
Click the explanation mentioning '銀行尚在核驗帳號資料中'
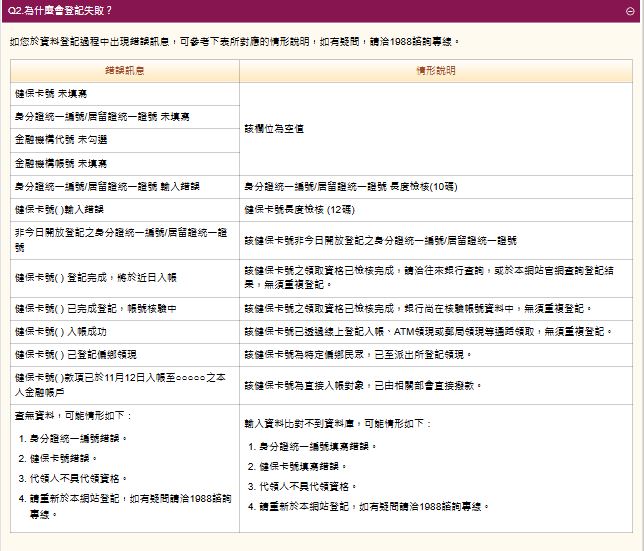tap(436, 309)
